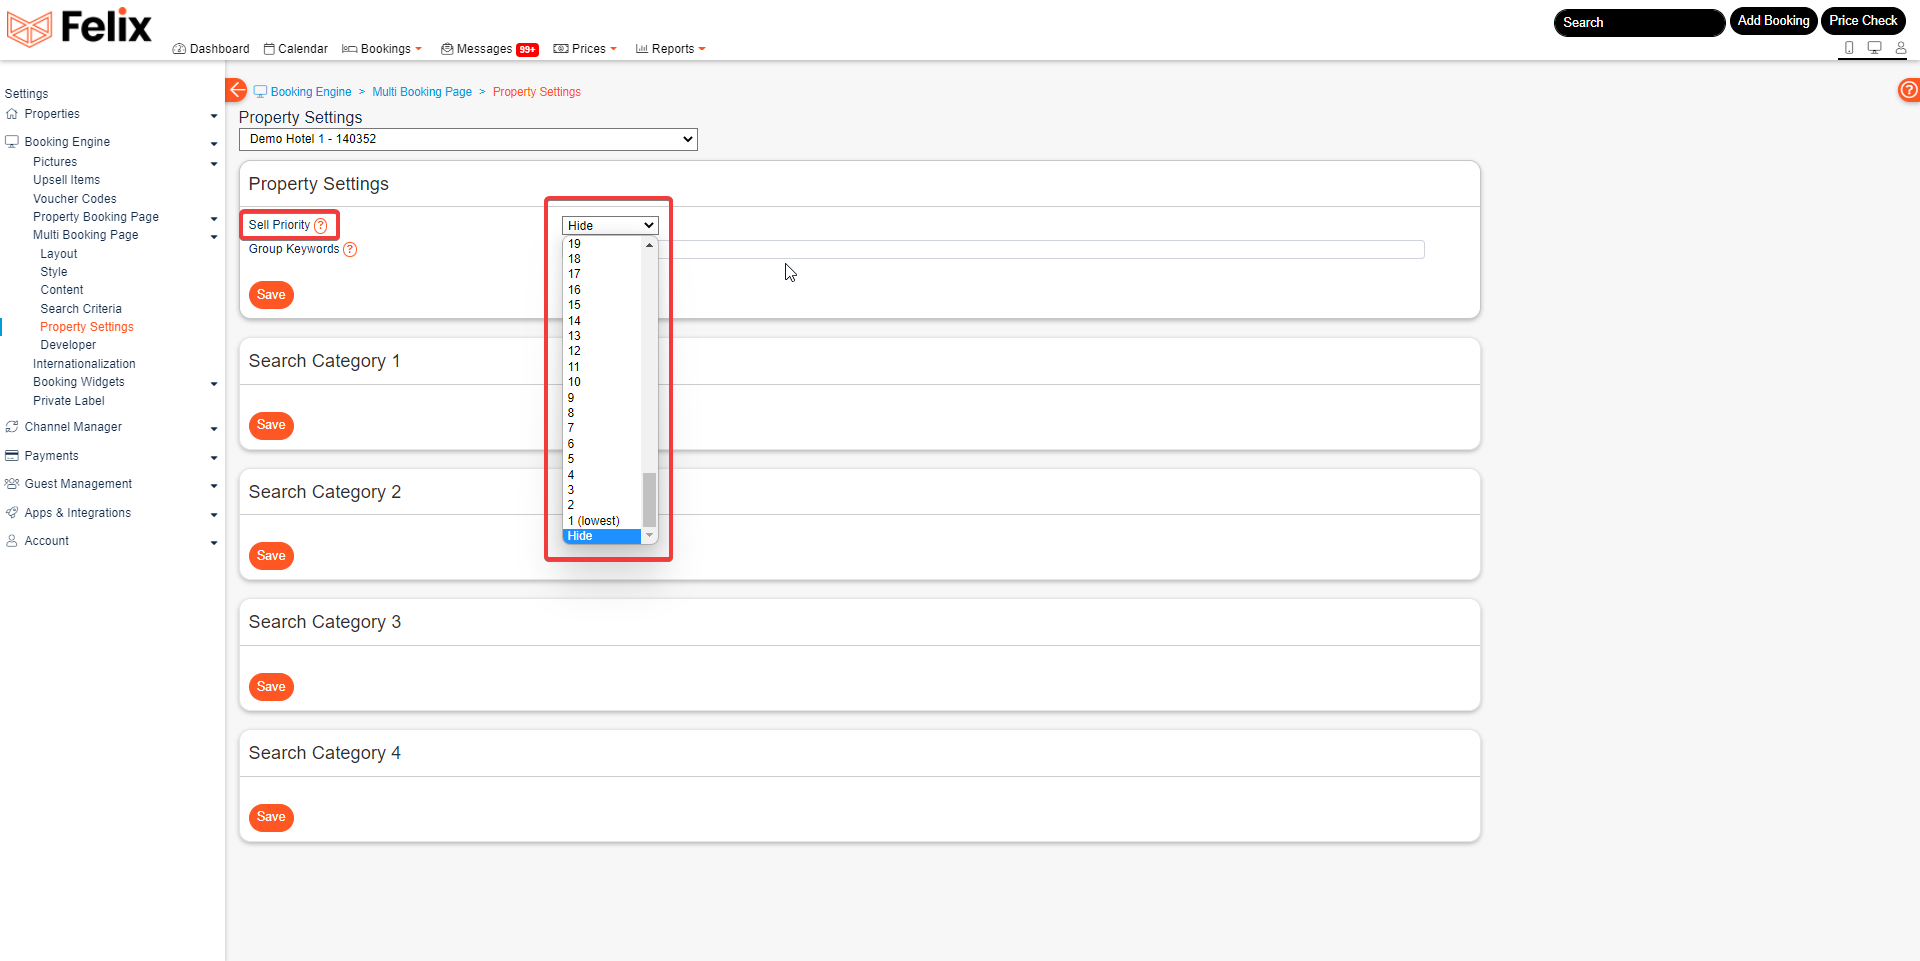1920x961 pixels.
Task: Pick priority 10 from the list
Action: [602, 382]
